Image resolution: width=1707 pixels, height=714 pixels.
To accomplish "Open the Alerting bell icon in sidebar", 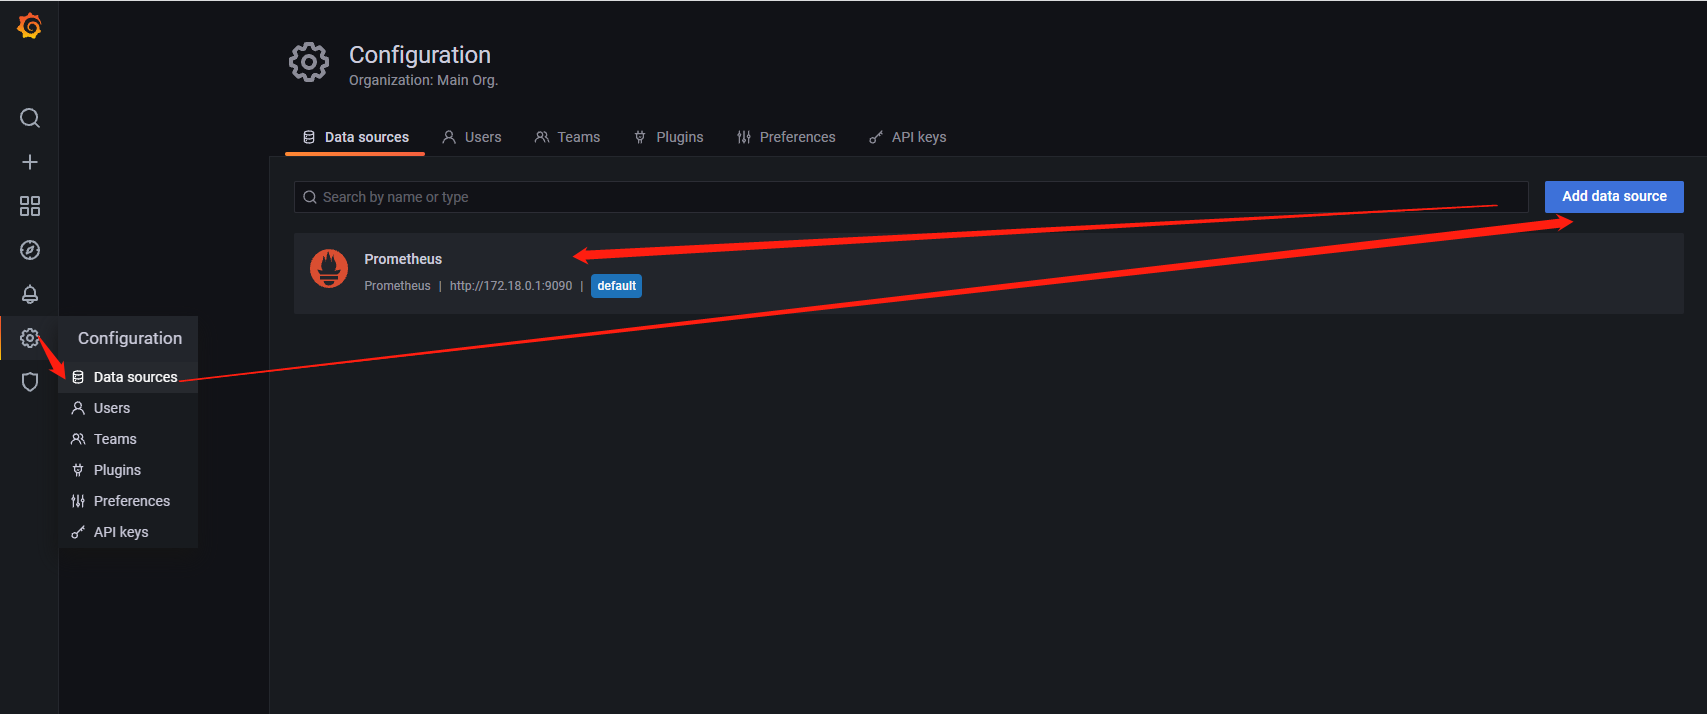I will point(30,294).
